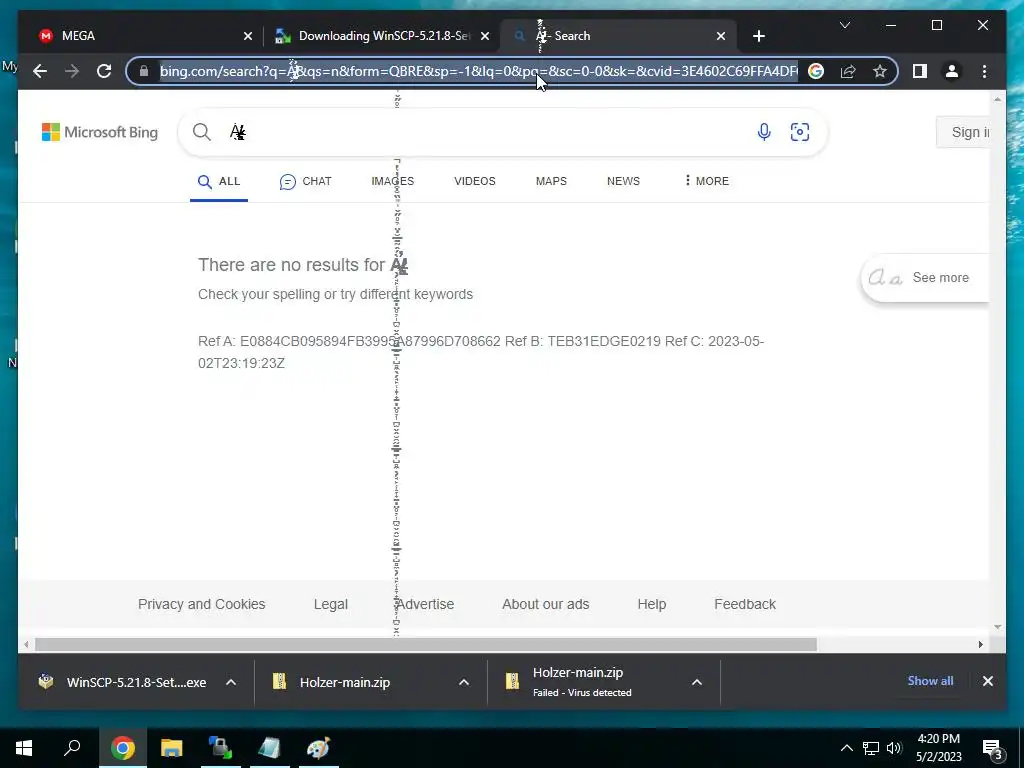Share this page using the share icon
This screenshot has height=768, width=1024.
(848, 71)
